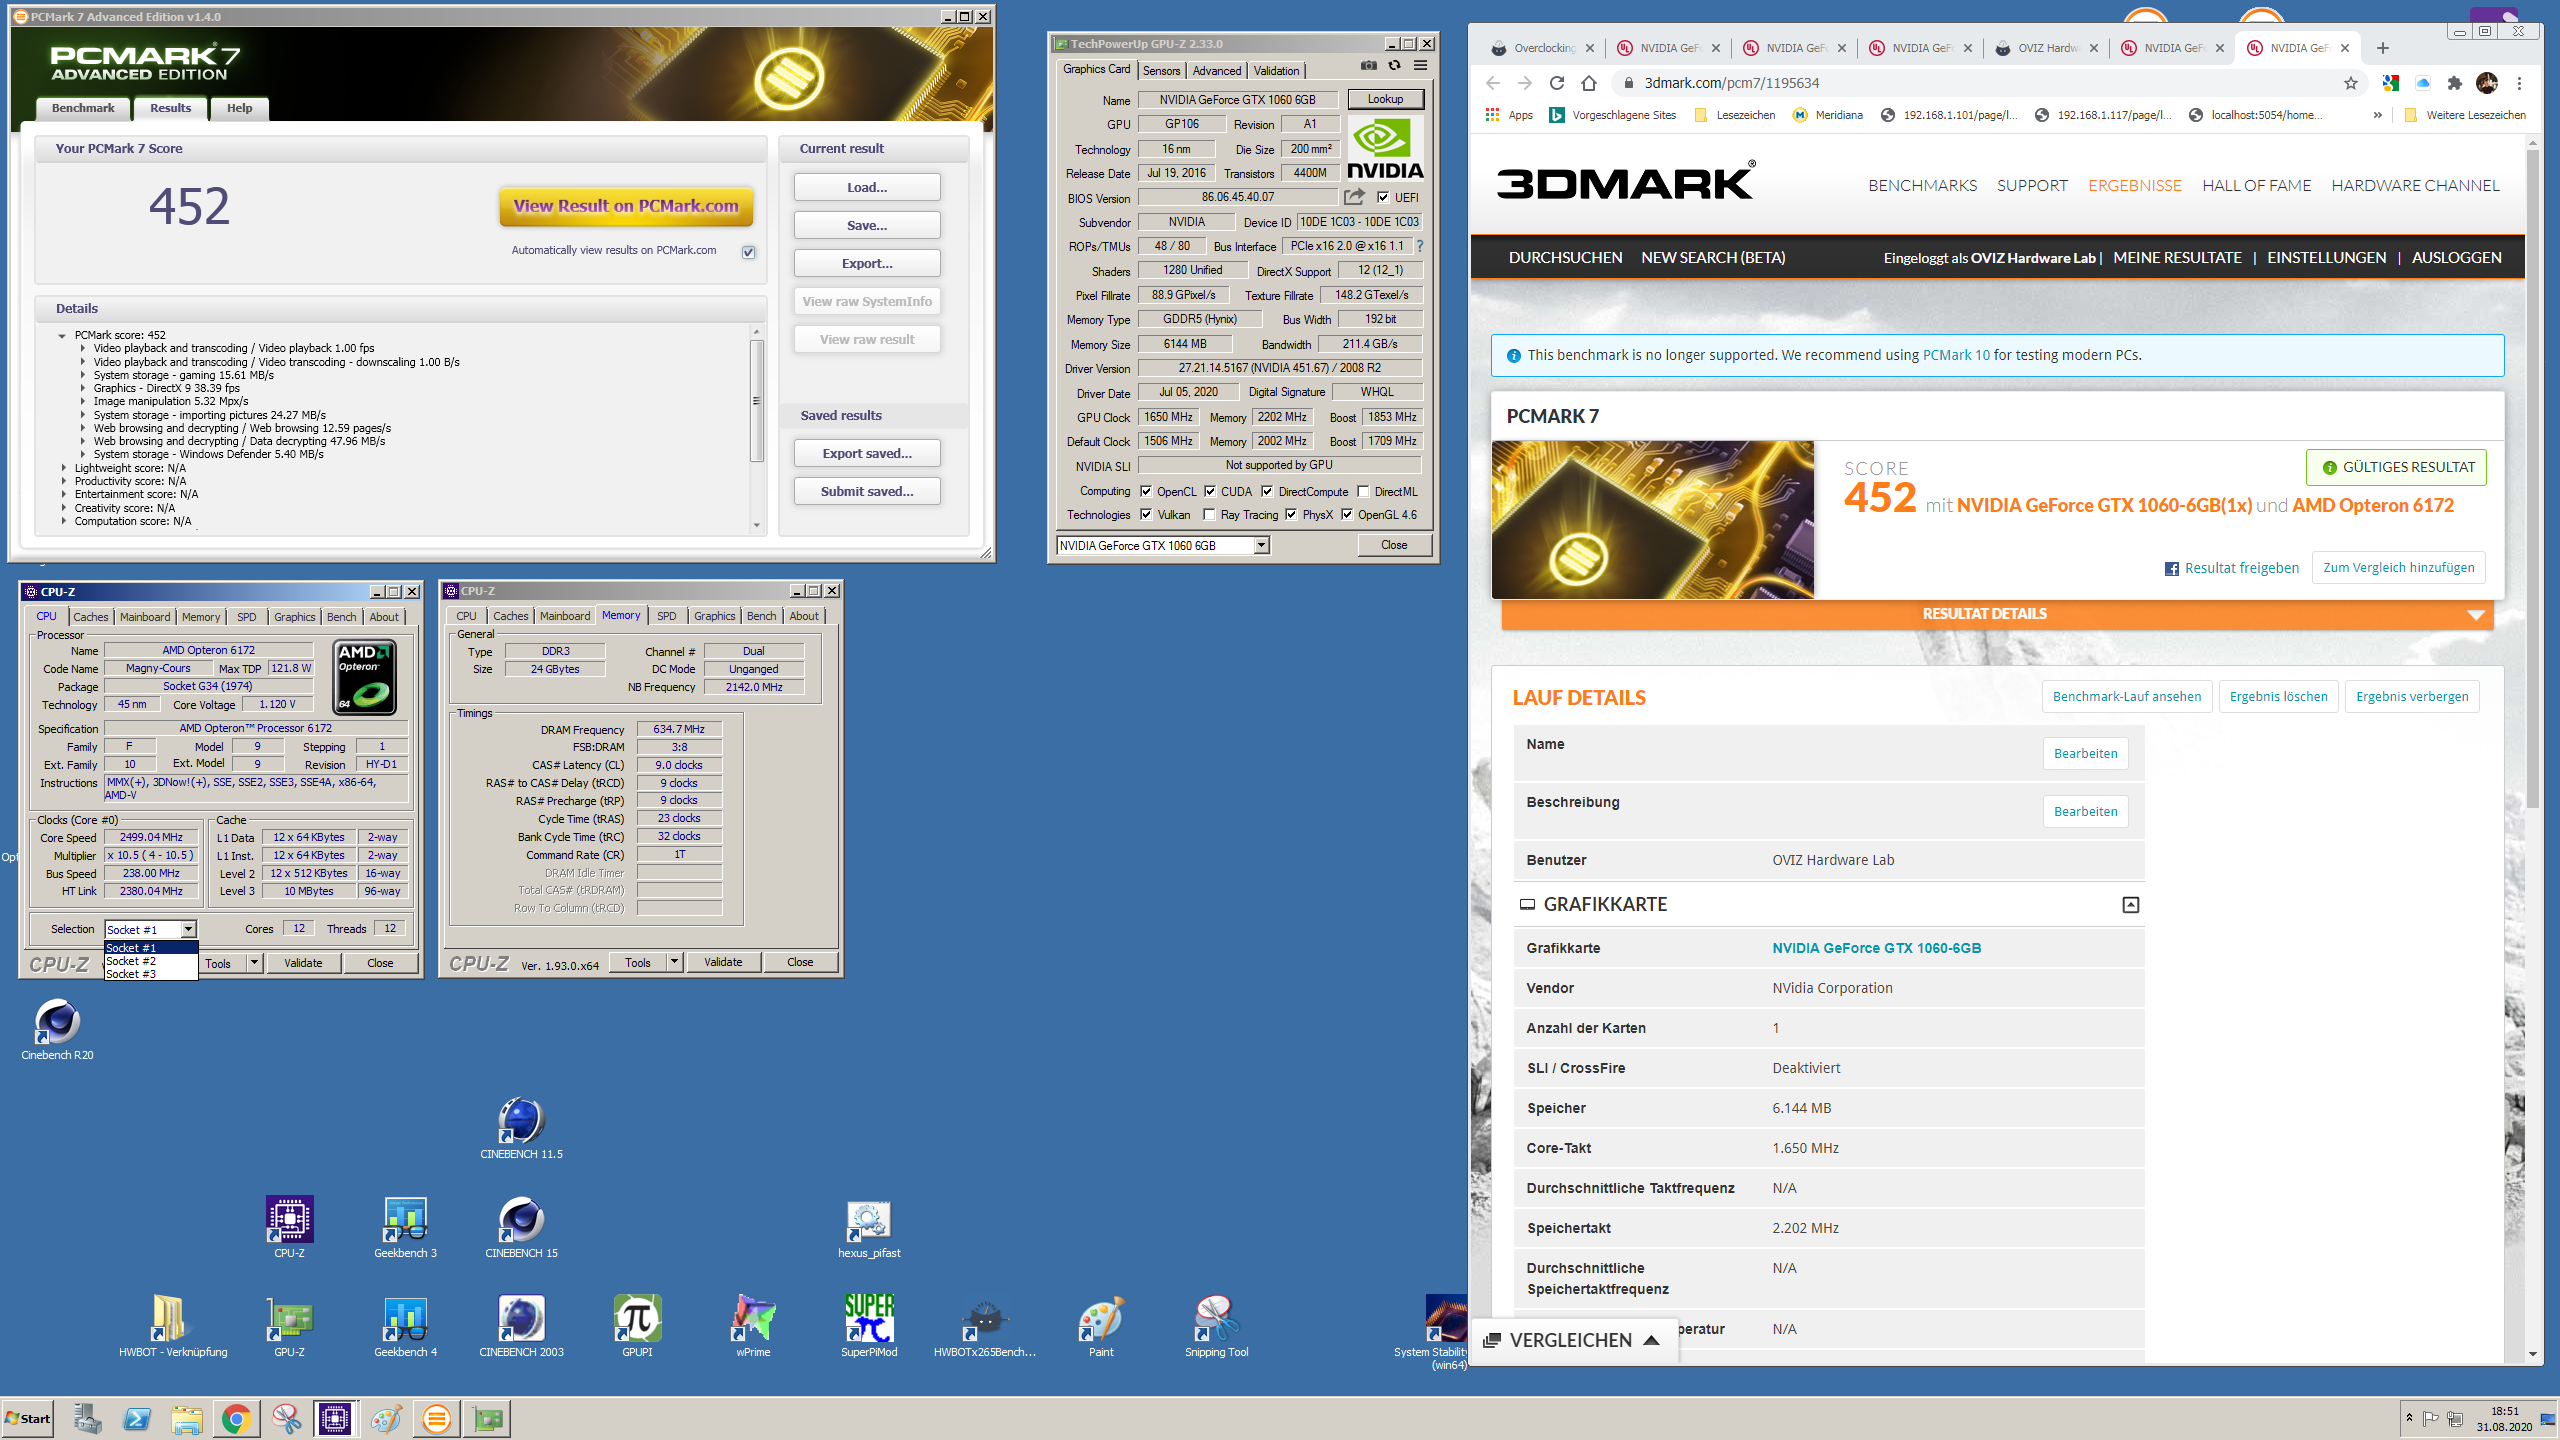This screenshot has width=2560, height=1440.
Task: Expand the RESULTAT DETAILS orange bar
Action: 1997,614
